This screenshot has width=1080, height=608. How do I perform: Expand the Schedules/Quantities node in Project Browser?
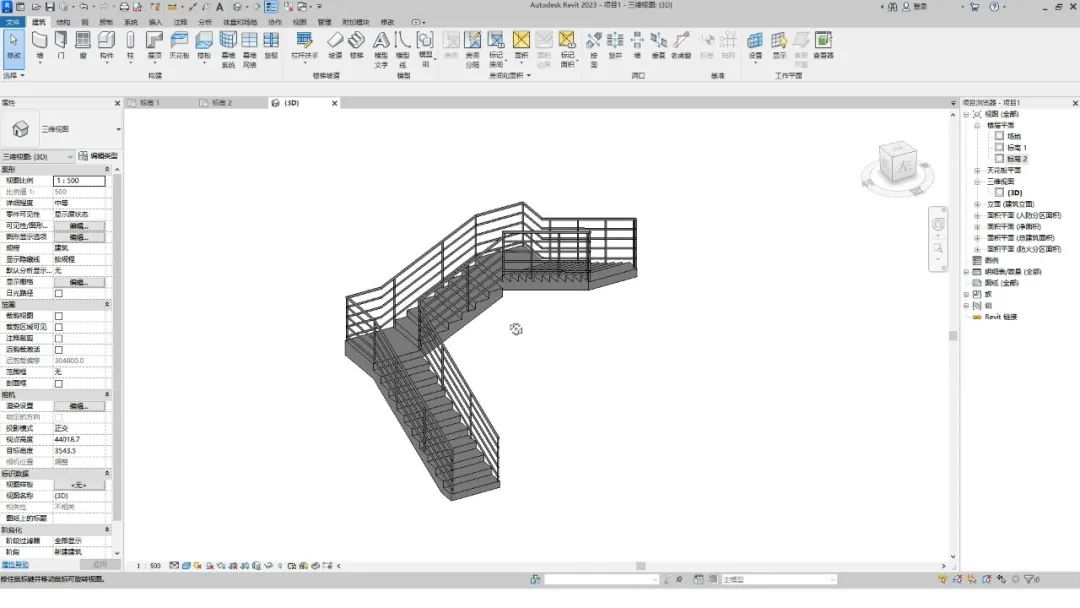coord(966,271)
